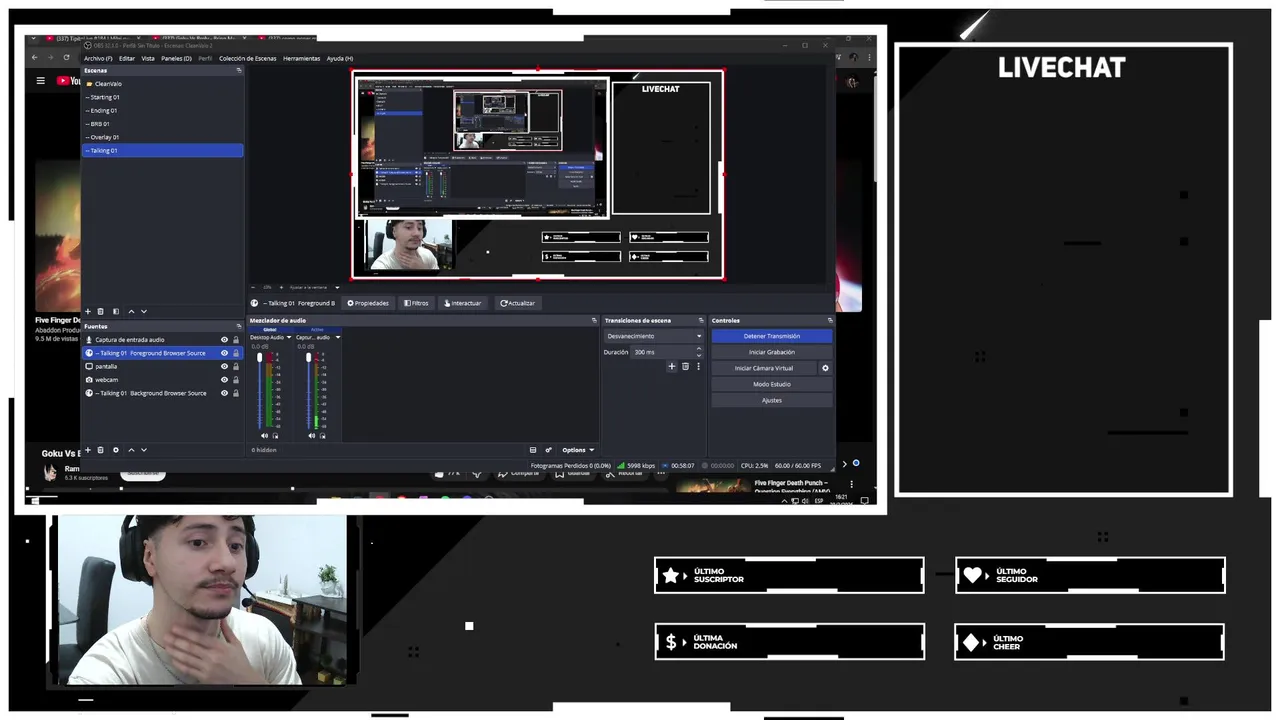Open Paneles menu
Screen dimensions: 1280x720
click(176, 58)
